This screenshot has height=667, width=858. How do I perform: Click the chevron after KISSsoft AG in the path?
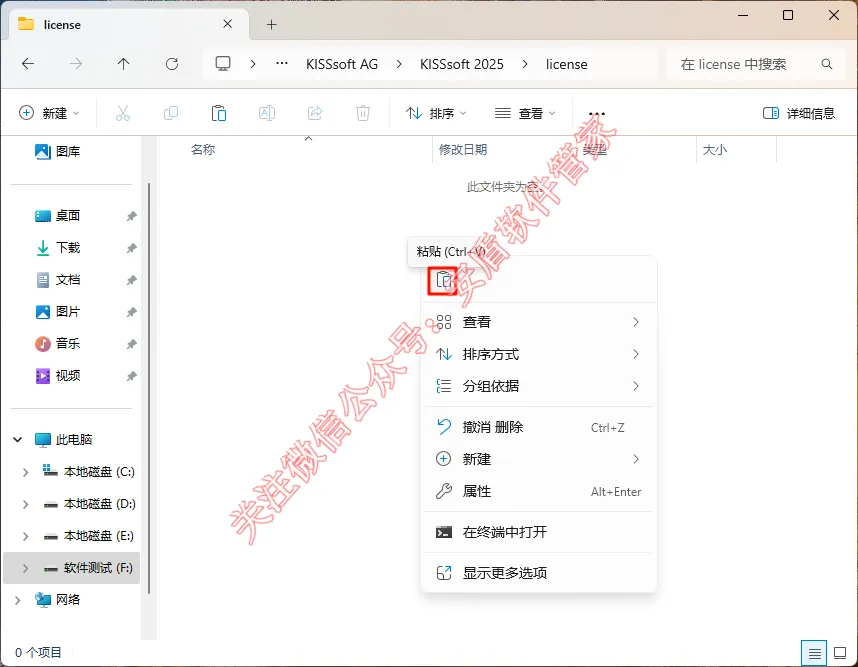pos(399,64)
